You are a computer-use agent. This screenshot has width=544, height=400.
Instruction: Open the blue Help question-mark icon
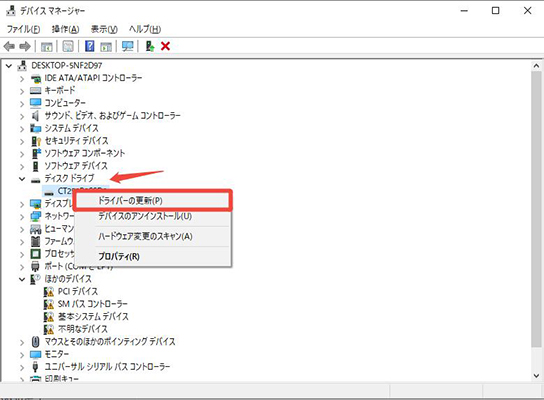90,46
